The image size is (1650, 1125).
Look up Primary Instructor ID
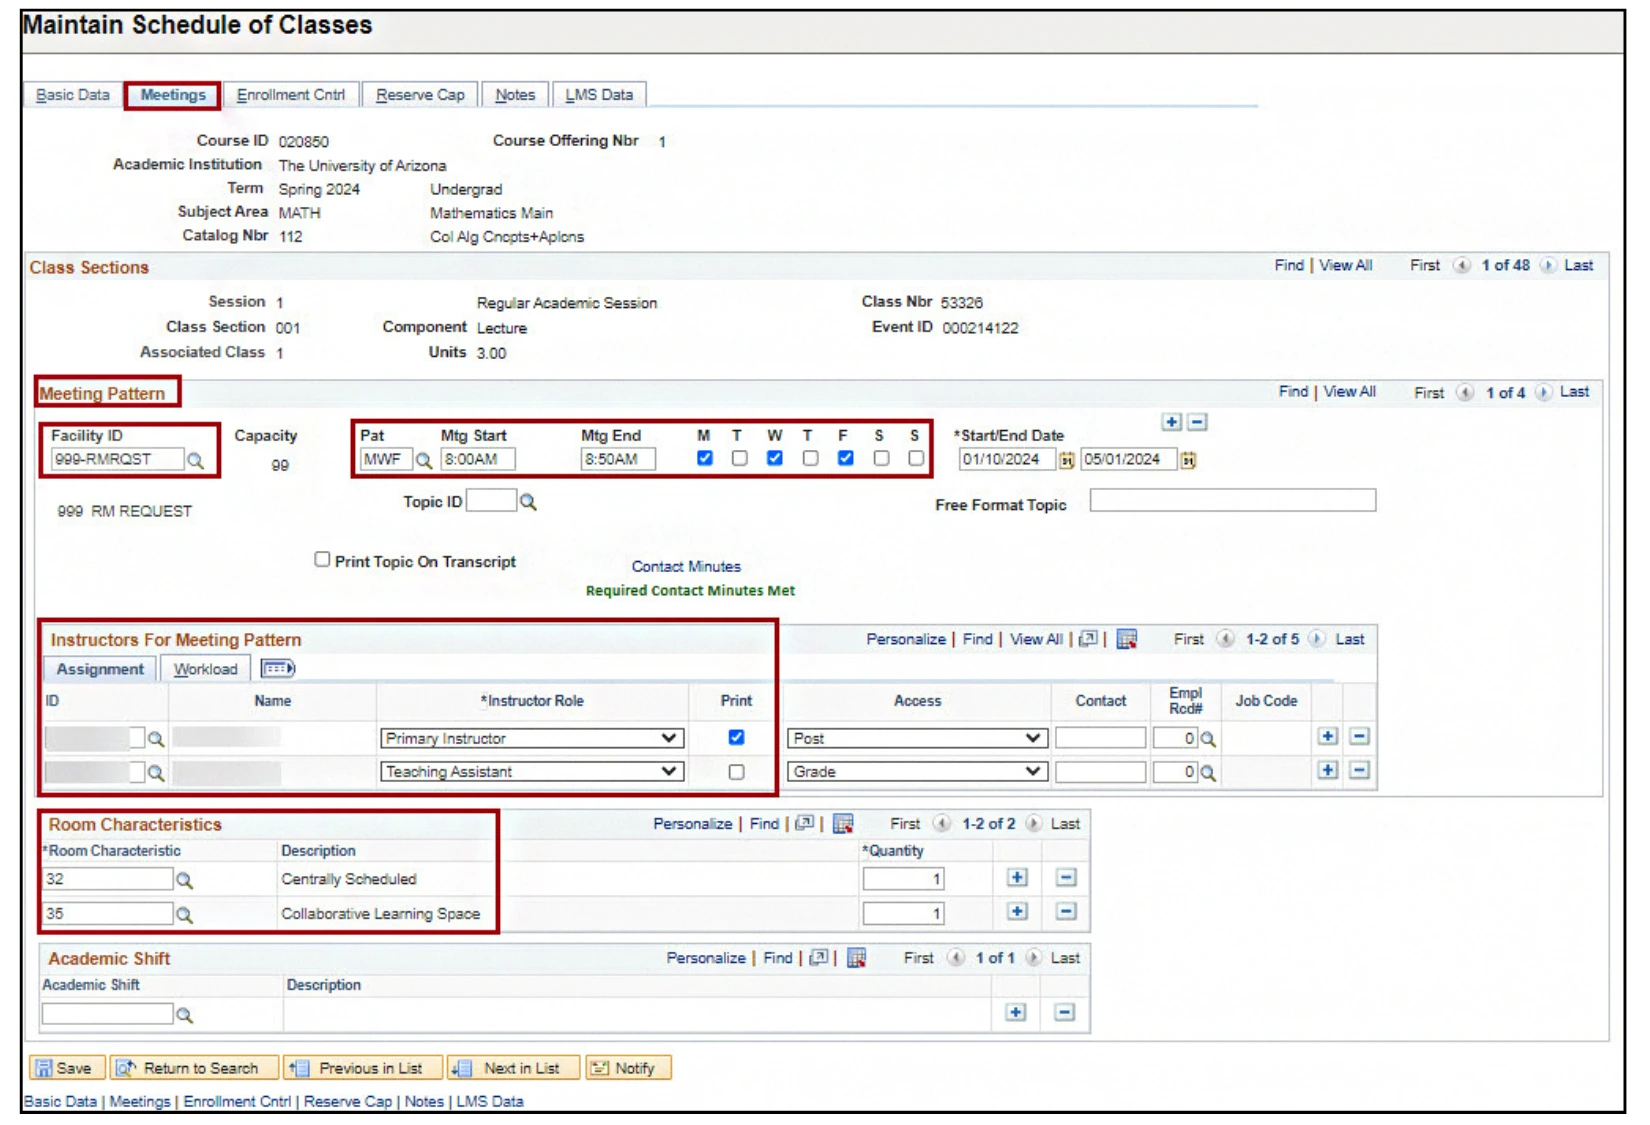pos(156,739)
